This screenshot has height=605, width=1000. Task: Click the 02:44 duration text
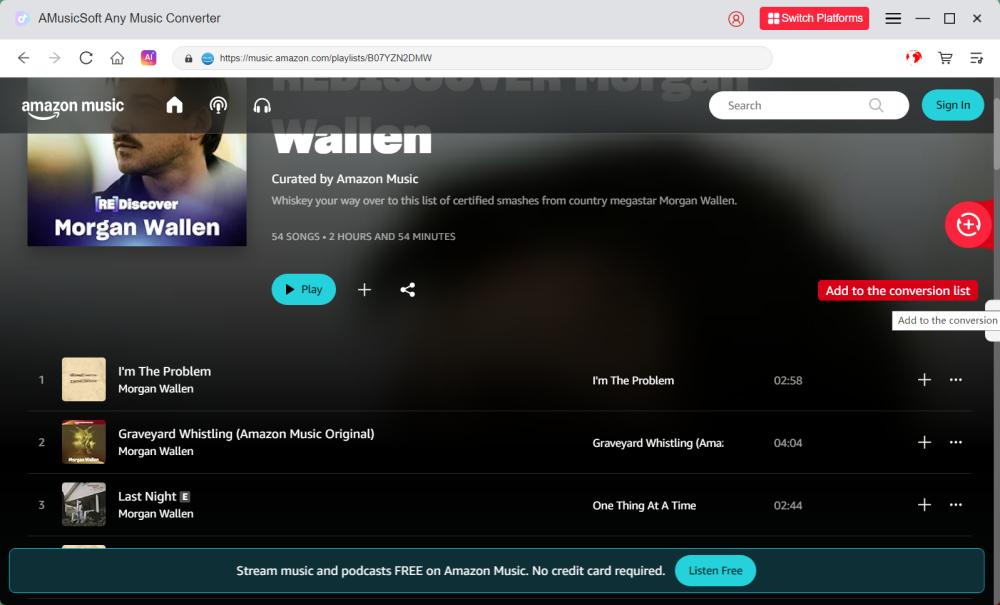788,506
